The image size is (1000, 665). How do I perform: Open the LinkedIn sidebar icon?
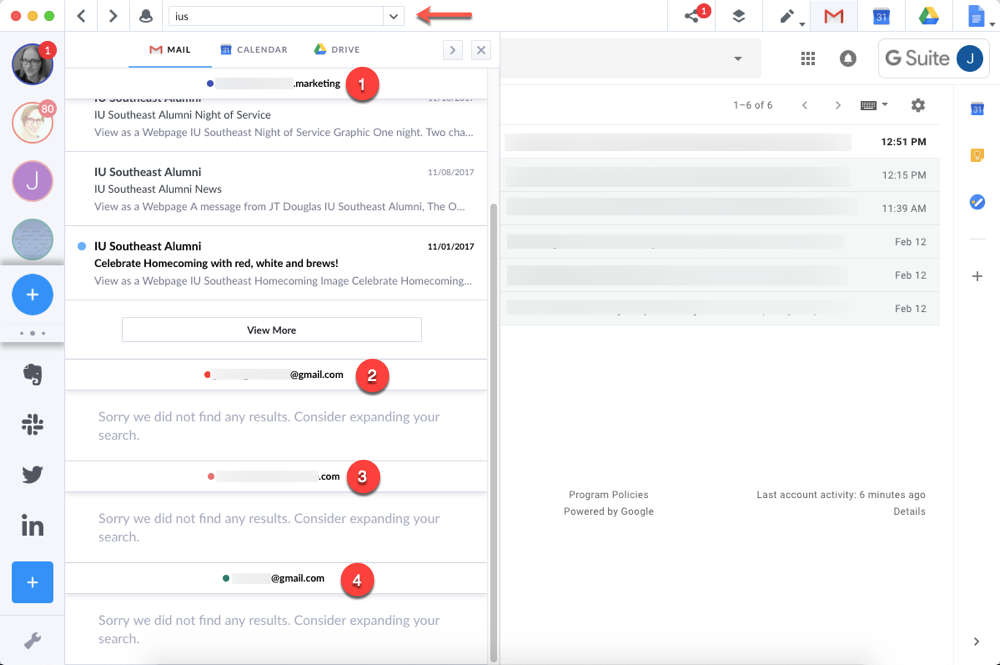32,525
